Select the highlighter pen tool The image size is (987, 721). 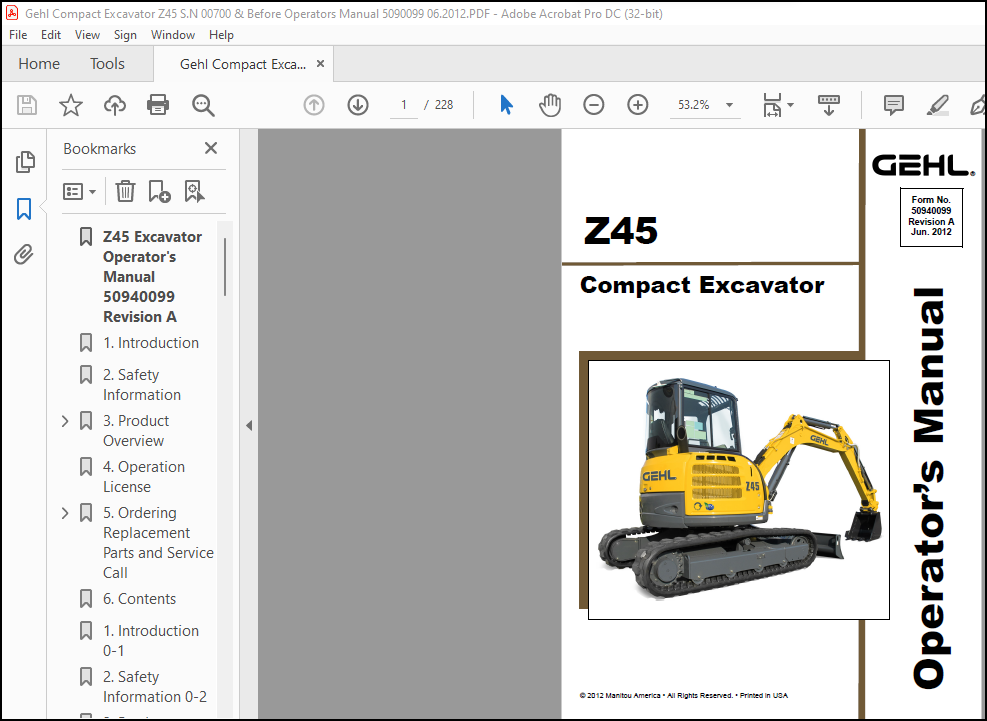pyautogui.click(x=937, y=105)
